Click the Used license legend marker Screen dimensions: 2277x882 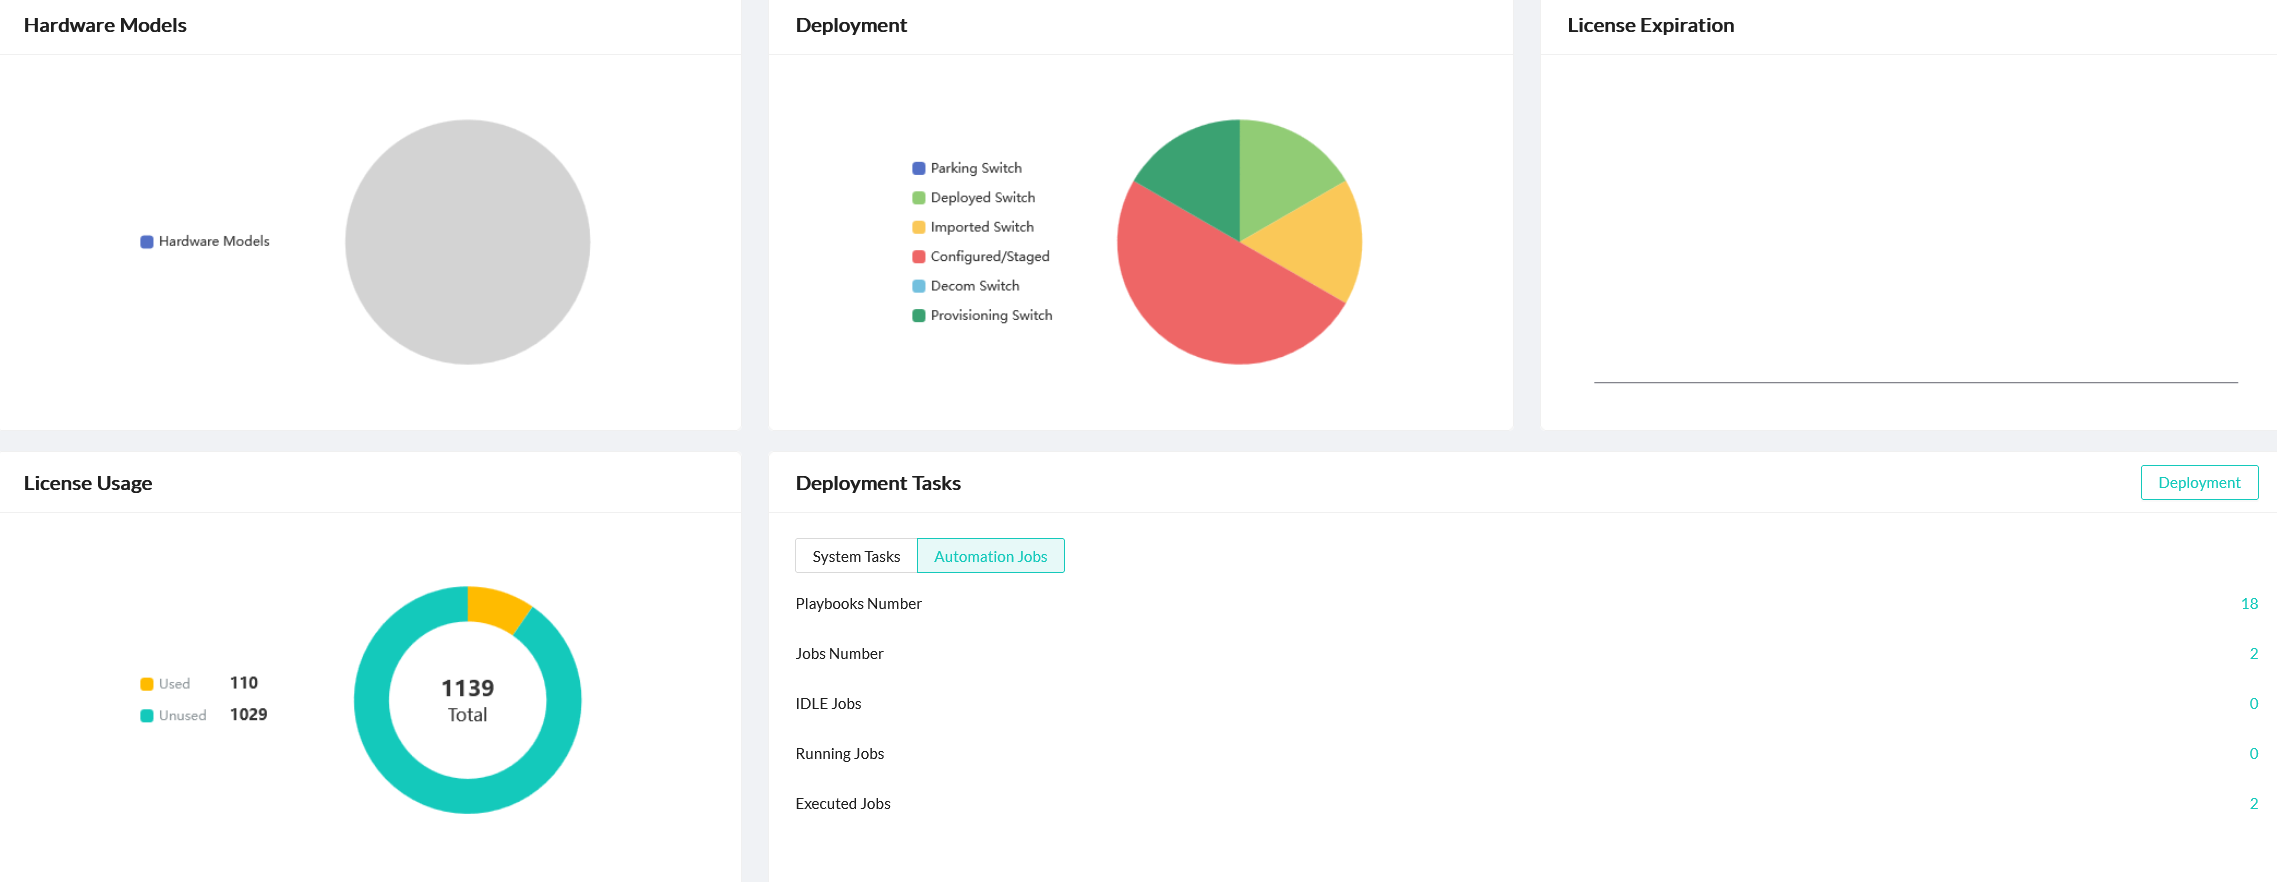tap(147, 684)
